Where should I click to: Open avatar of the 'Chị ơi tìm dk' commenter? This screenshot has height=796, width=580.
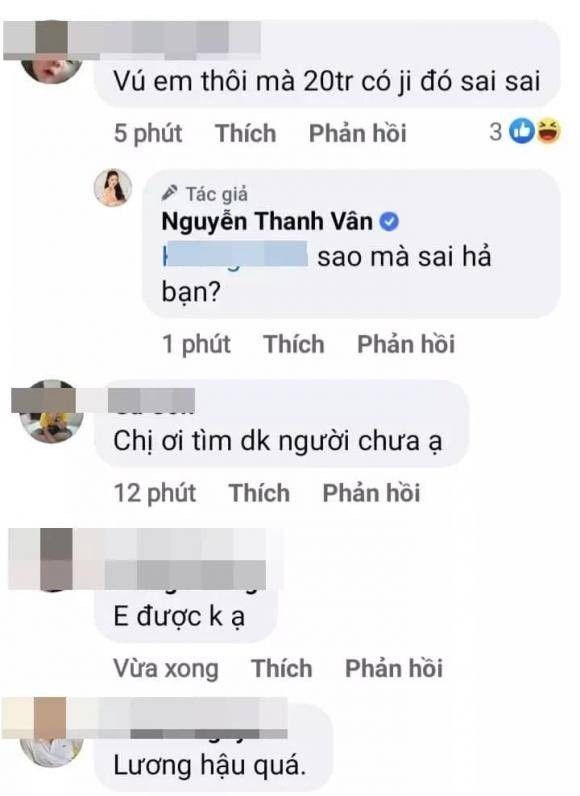(51, 411)
